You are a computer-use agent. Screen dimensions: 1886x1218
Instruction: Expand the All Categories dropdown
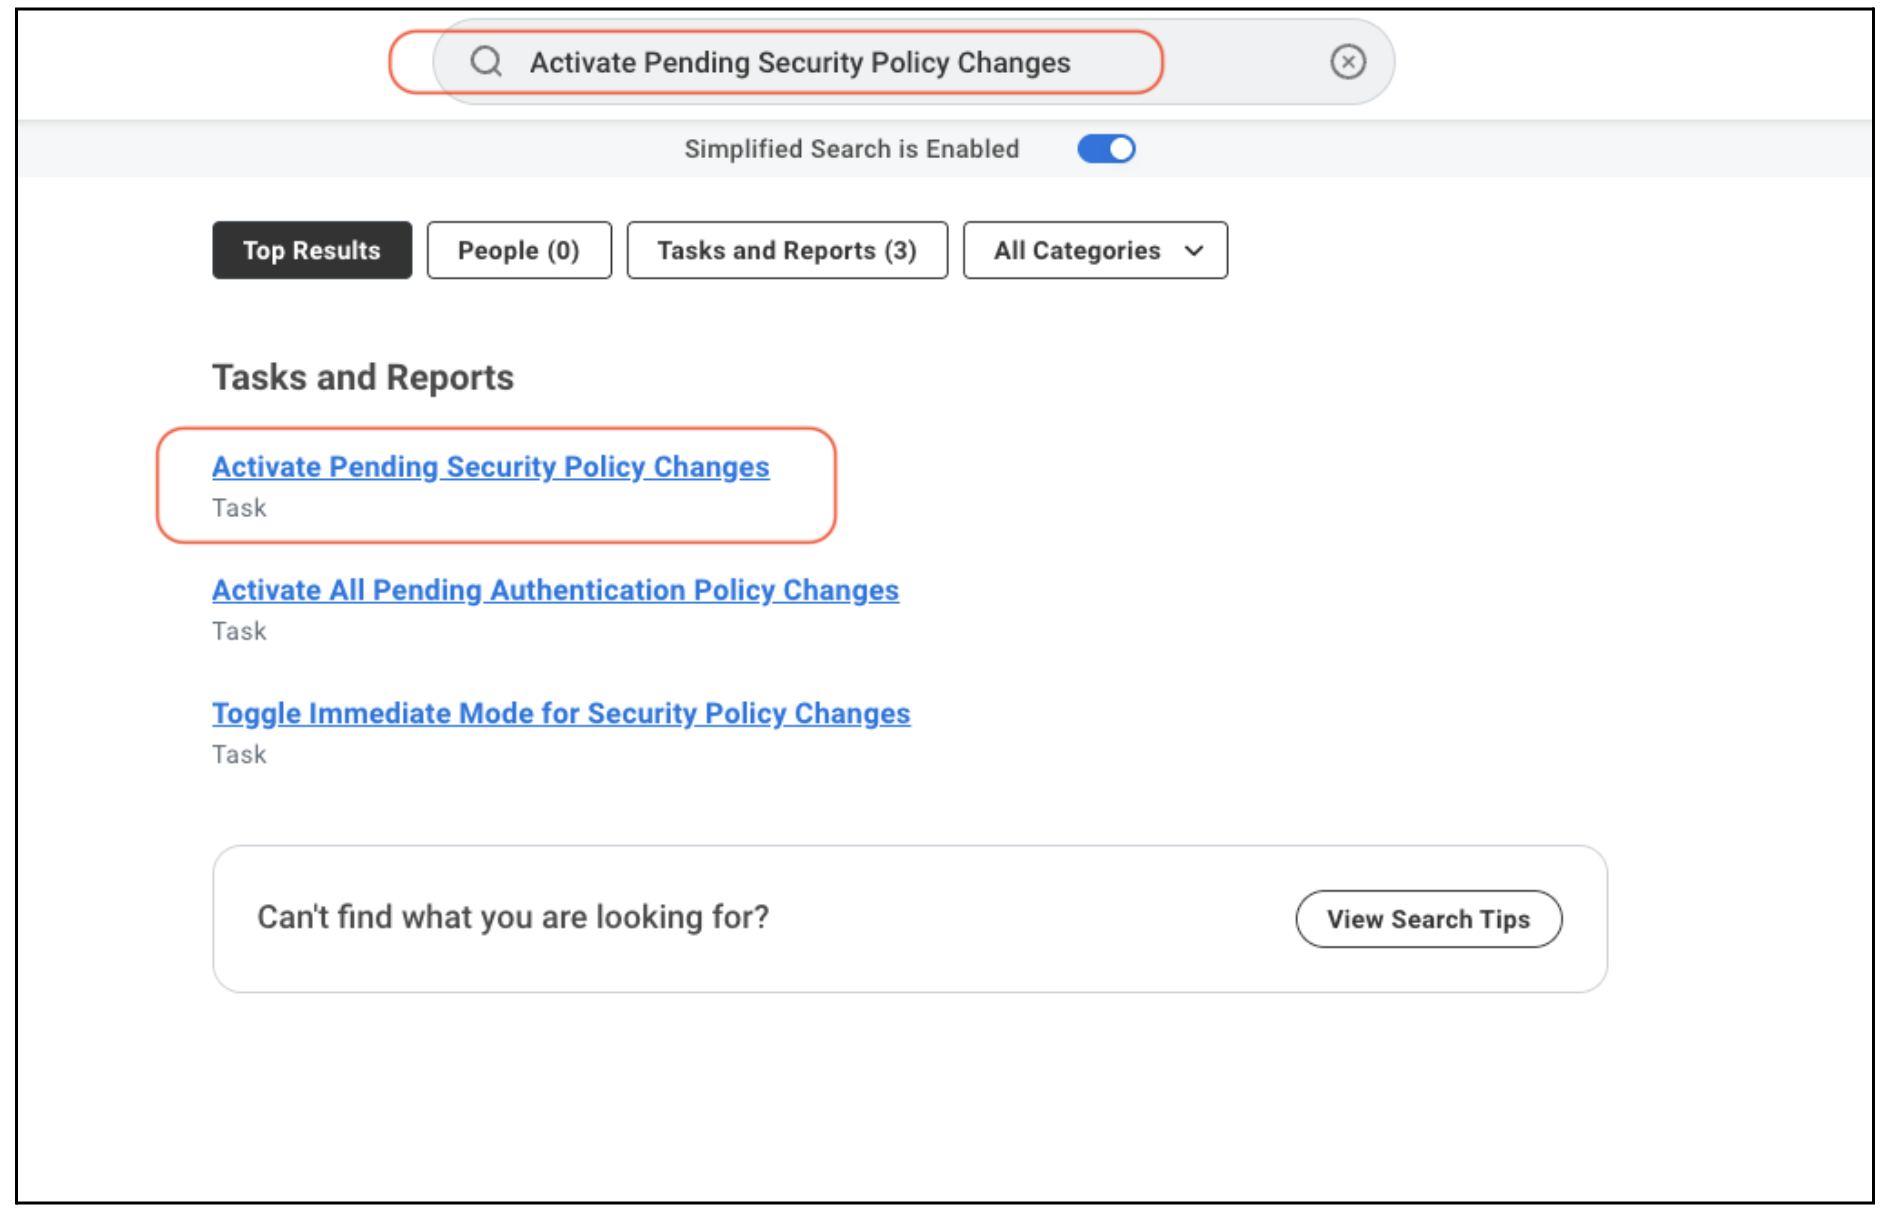pyautogui.click(x=1095, y=250)
